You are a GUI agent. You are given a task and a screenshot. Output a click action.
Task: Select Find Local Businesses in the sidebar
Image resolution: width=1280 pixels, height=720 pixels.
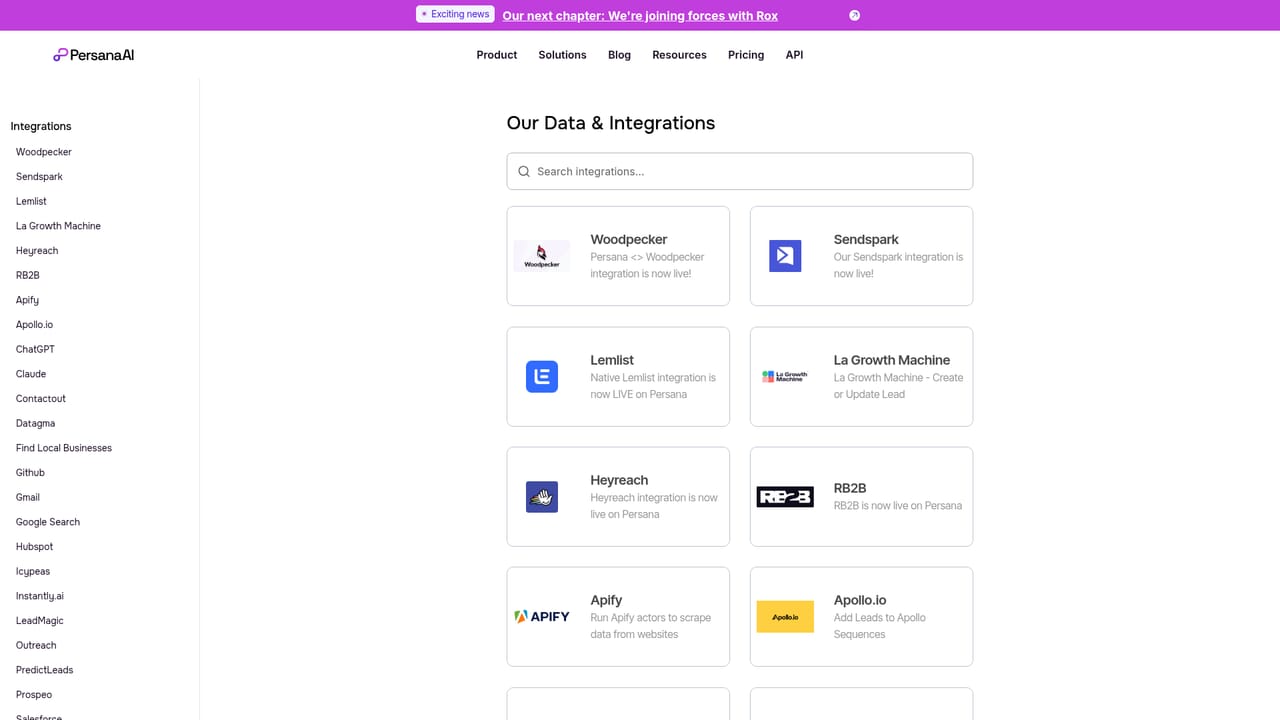pos(64,448)
